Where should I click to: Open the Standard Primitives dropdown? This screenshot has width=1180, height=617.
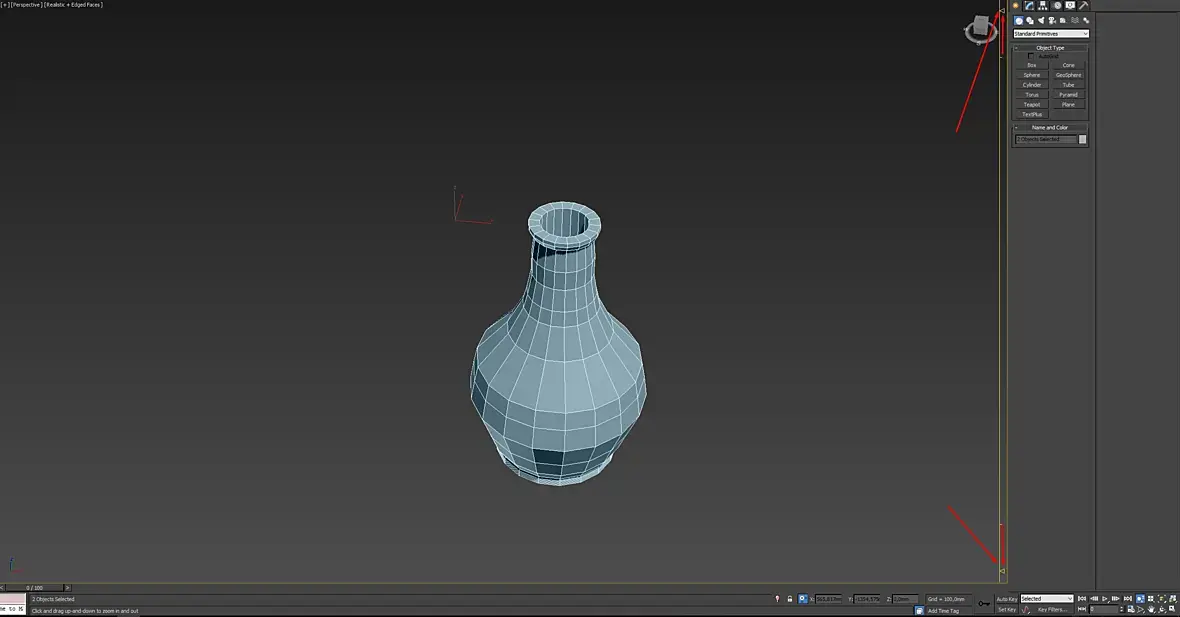click(x=1051, y=34)
